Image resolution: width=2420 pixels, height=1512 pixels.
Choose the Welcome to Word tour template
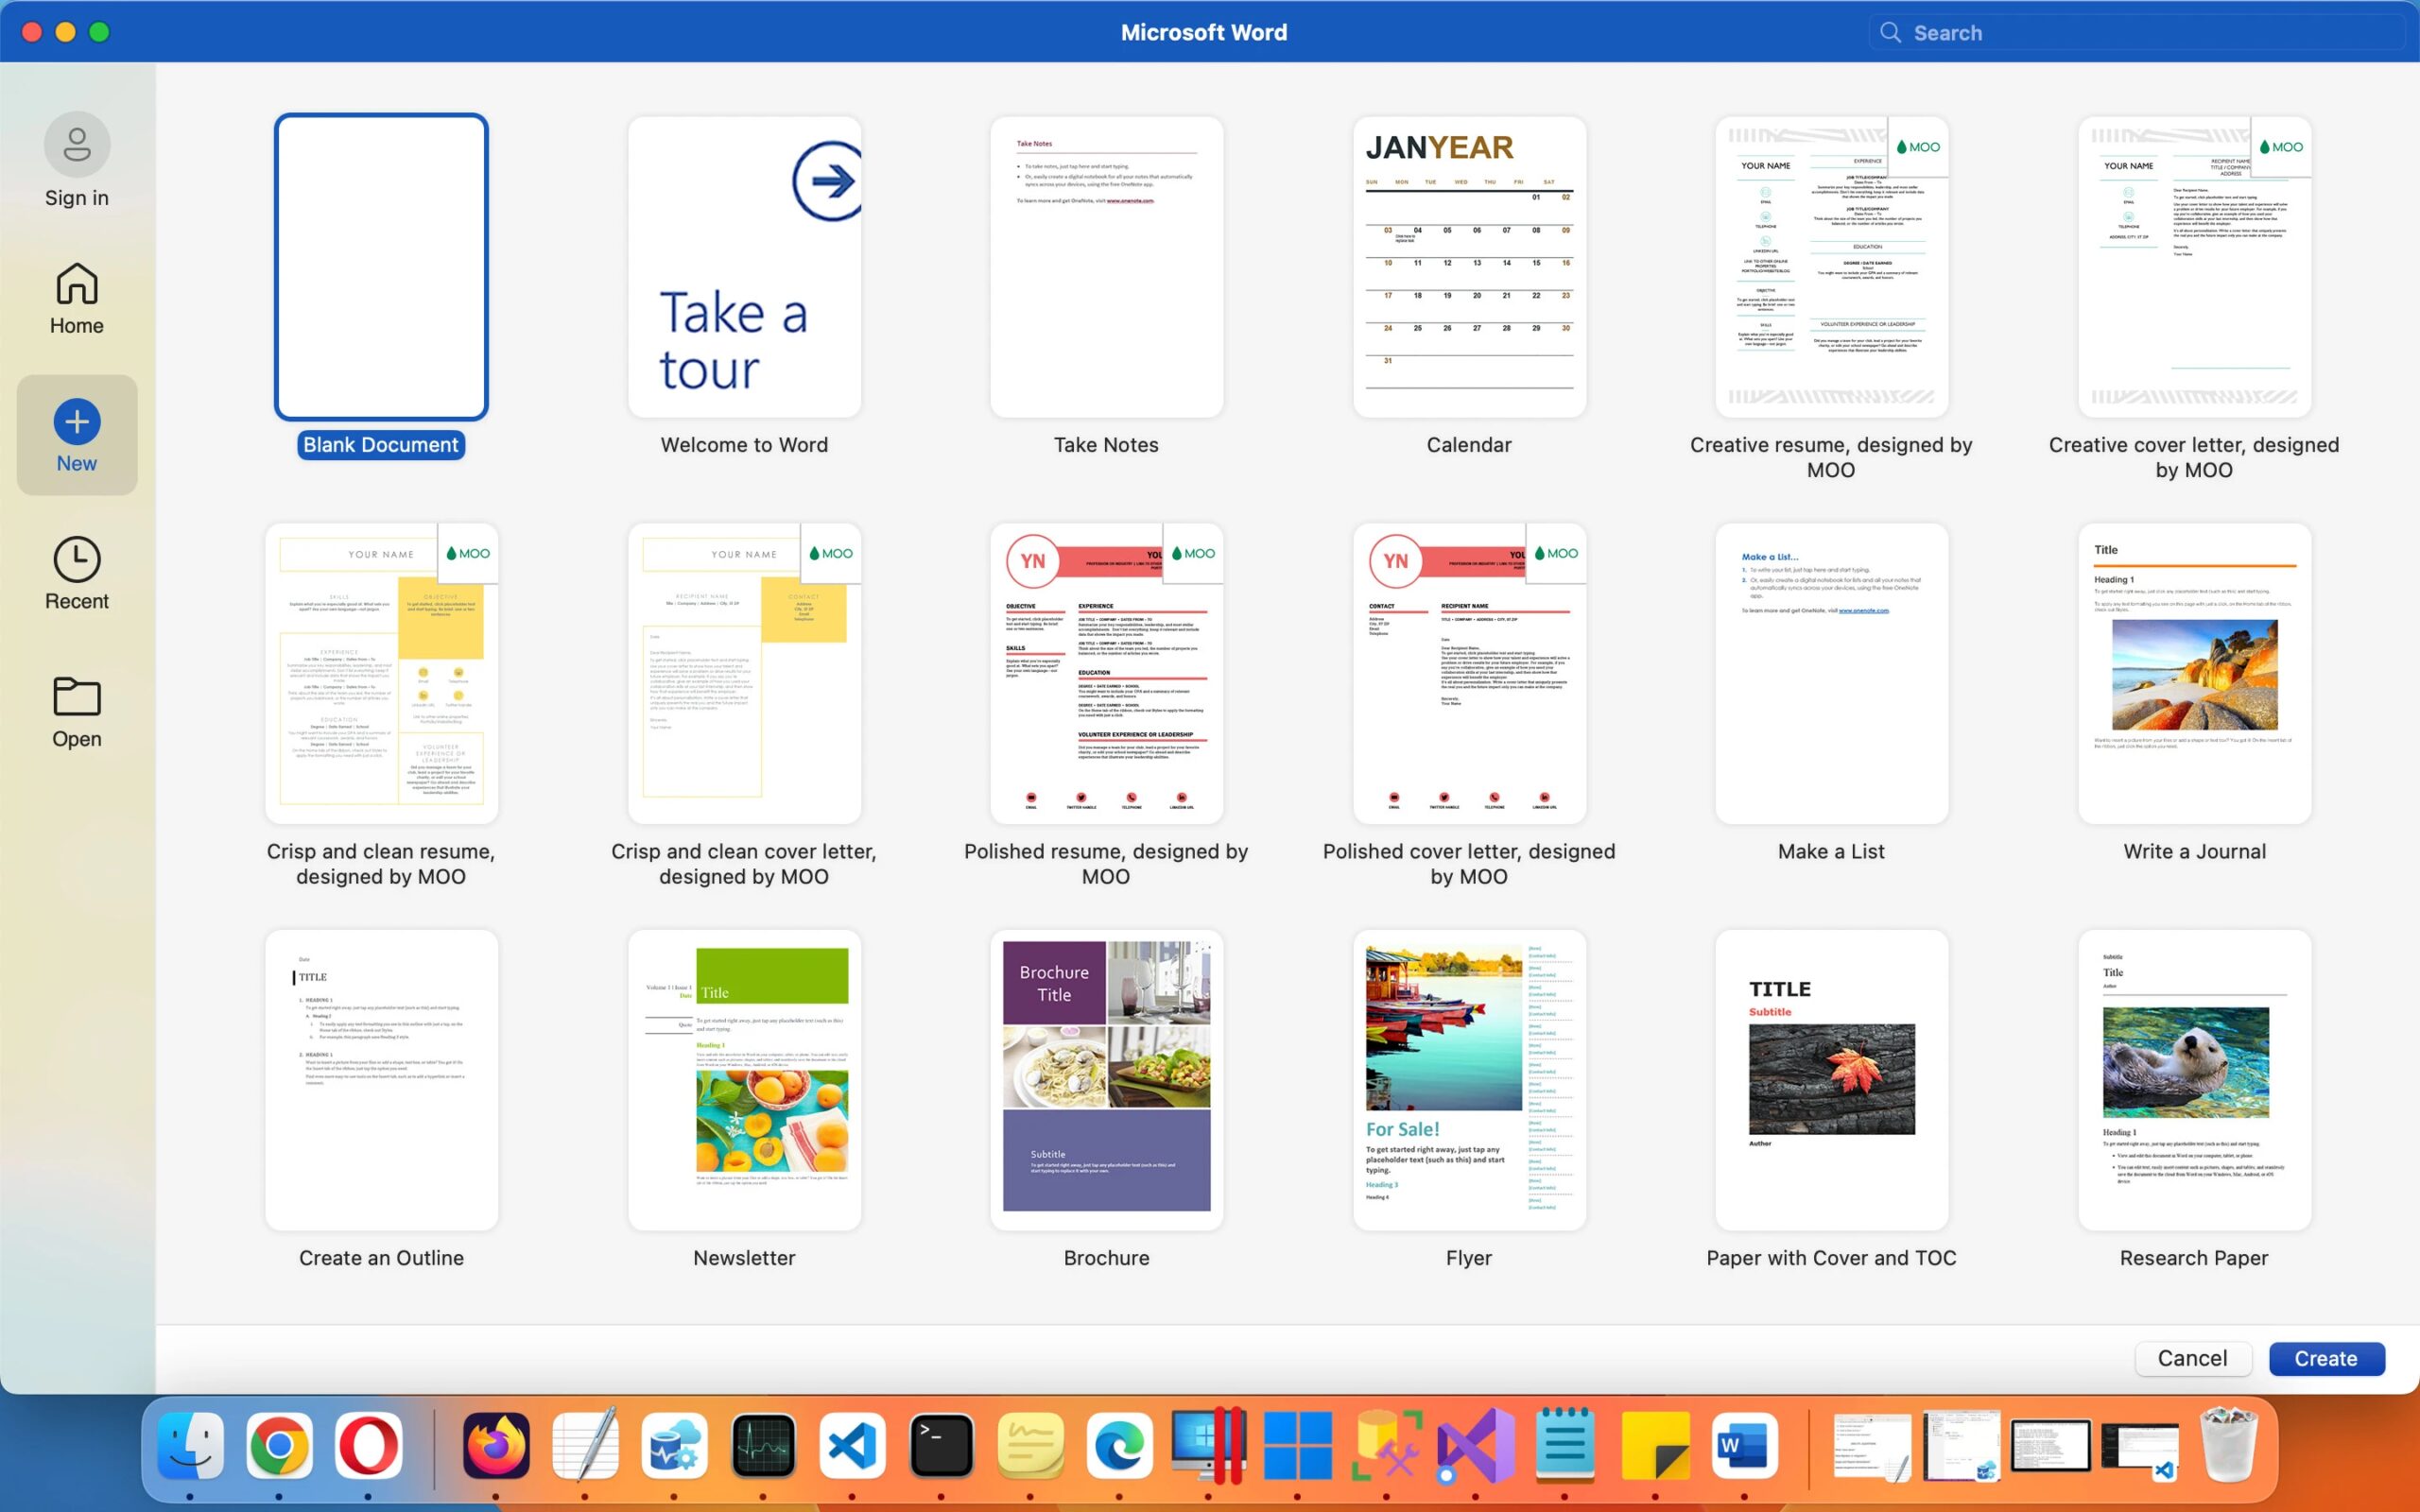pos(744,267)
